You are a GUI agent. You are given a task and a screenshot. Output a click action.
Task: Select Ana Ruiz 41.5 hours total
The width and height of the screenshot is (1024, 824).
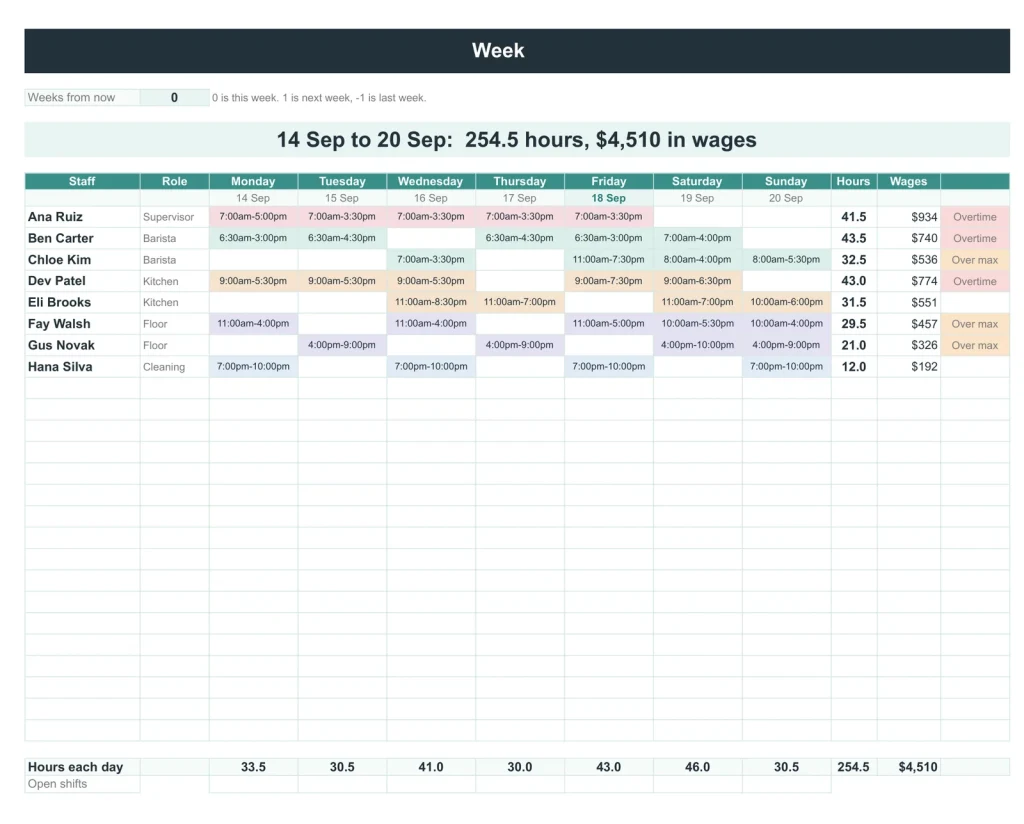(x=854, y=217)
